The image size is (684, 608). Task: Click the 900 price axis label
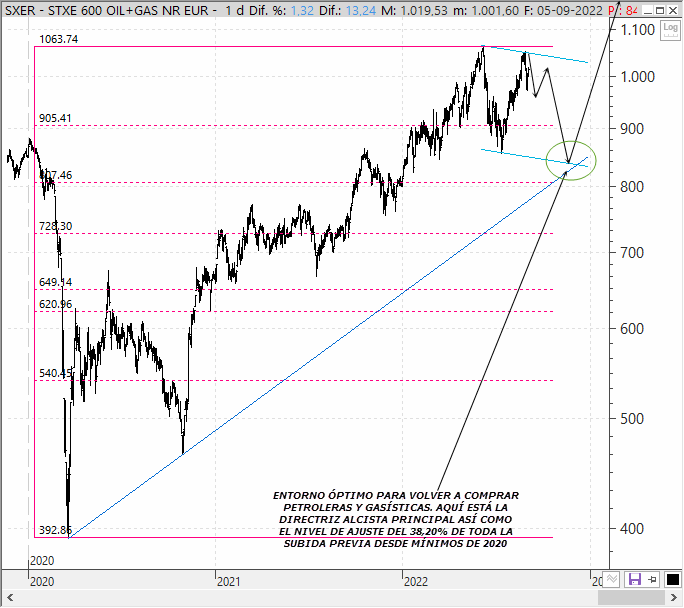(x=632, y=129)
